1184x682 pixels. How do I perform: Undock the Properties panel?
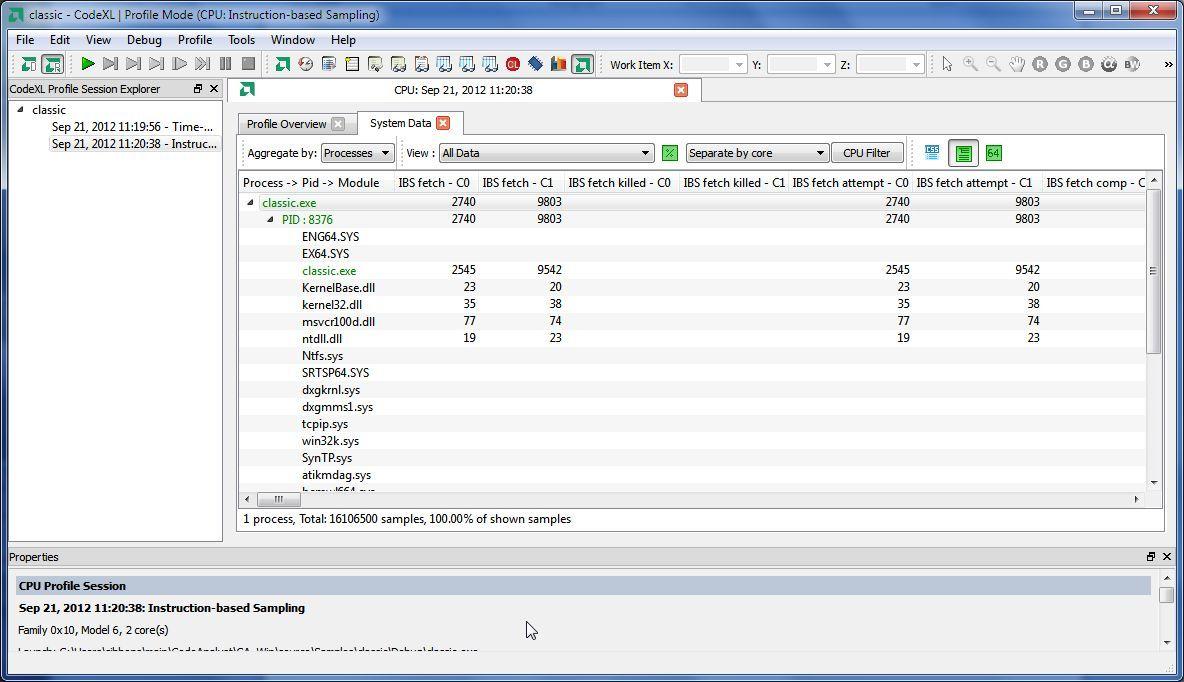click(x=1151, y=557)
